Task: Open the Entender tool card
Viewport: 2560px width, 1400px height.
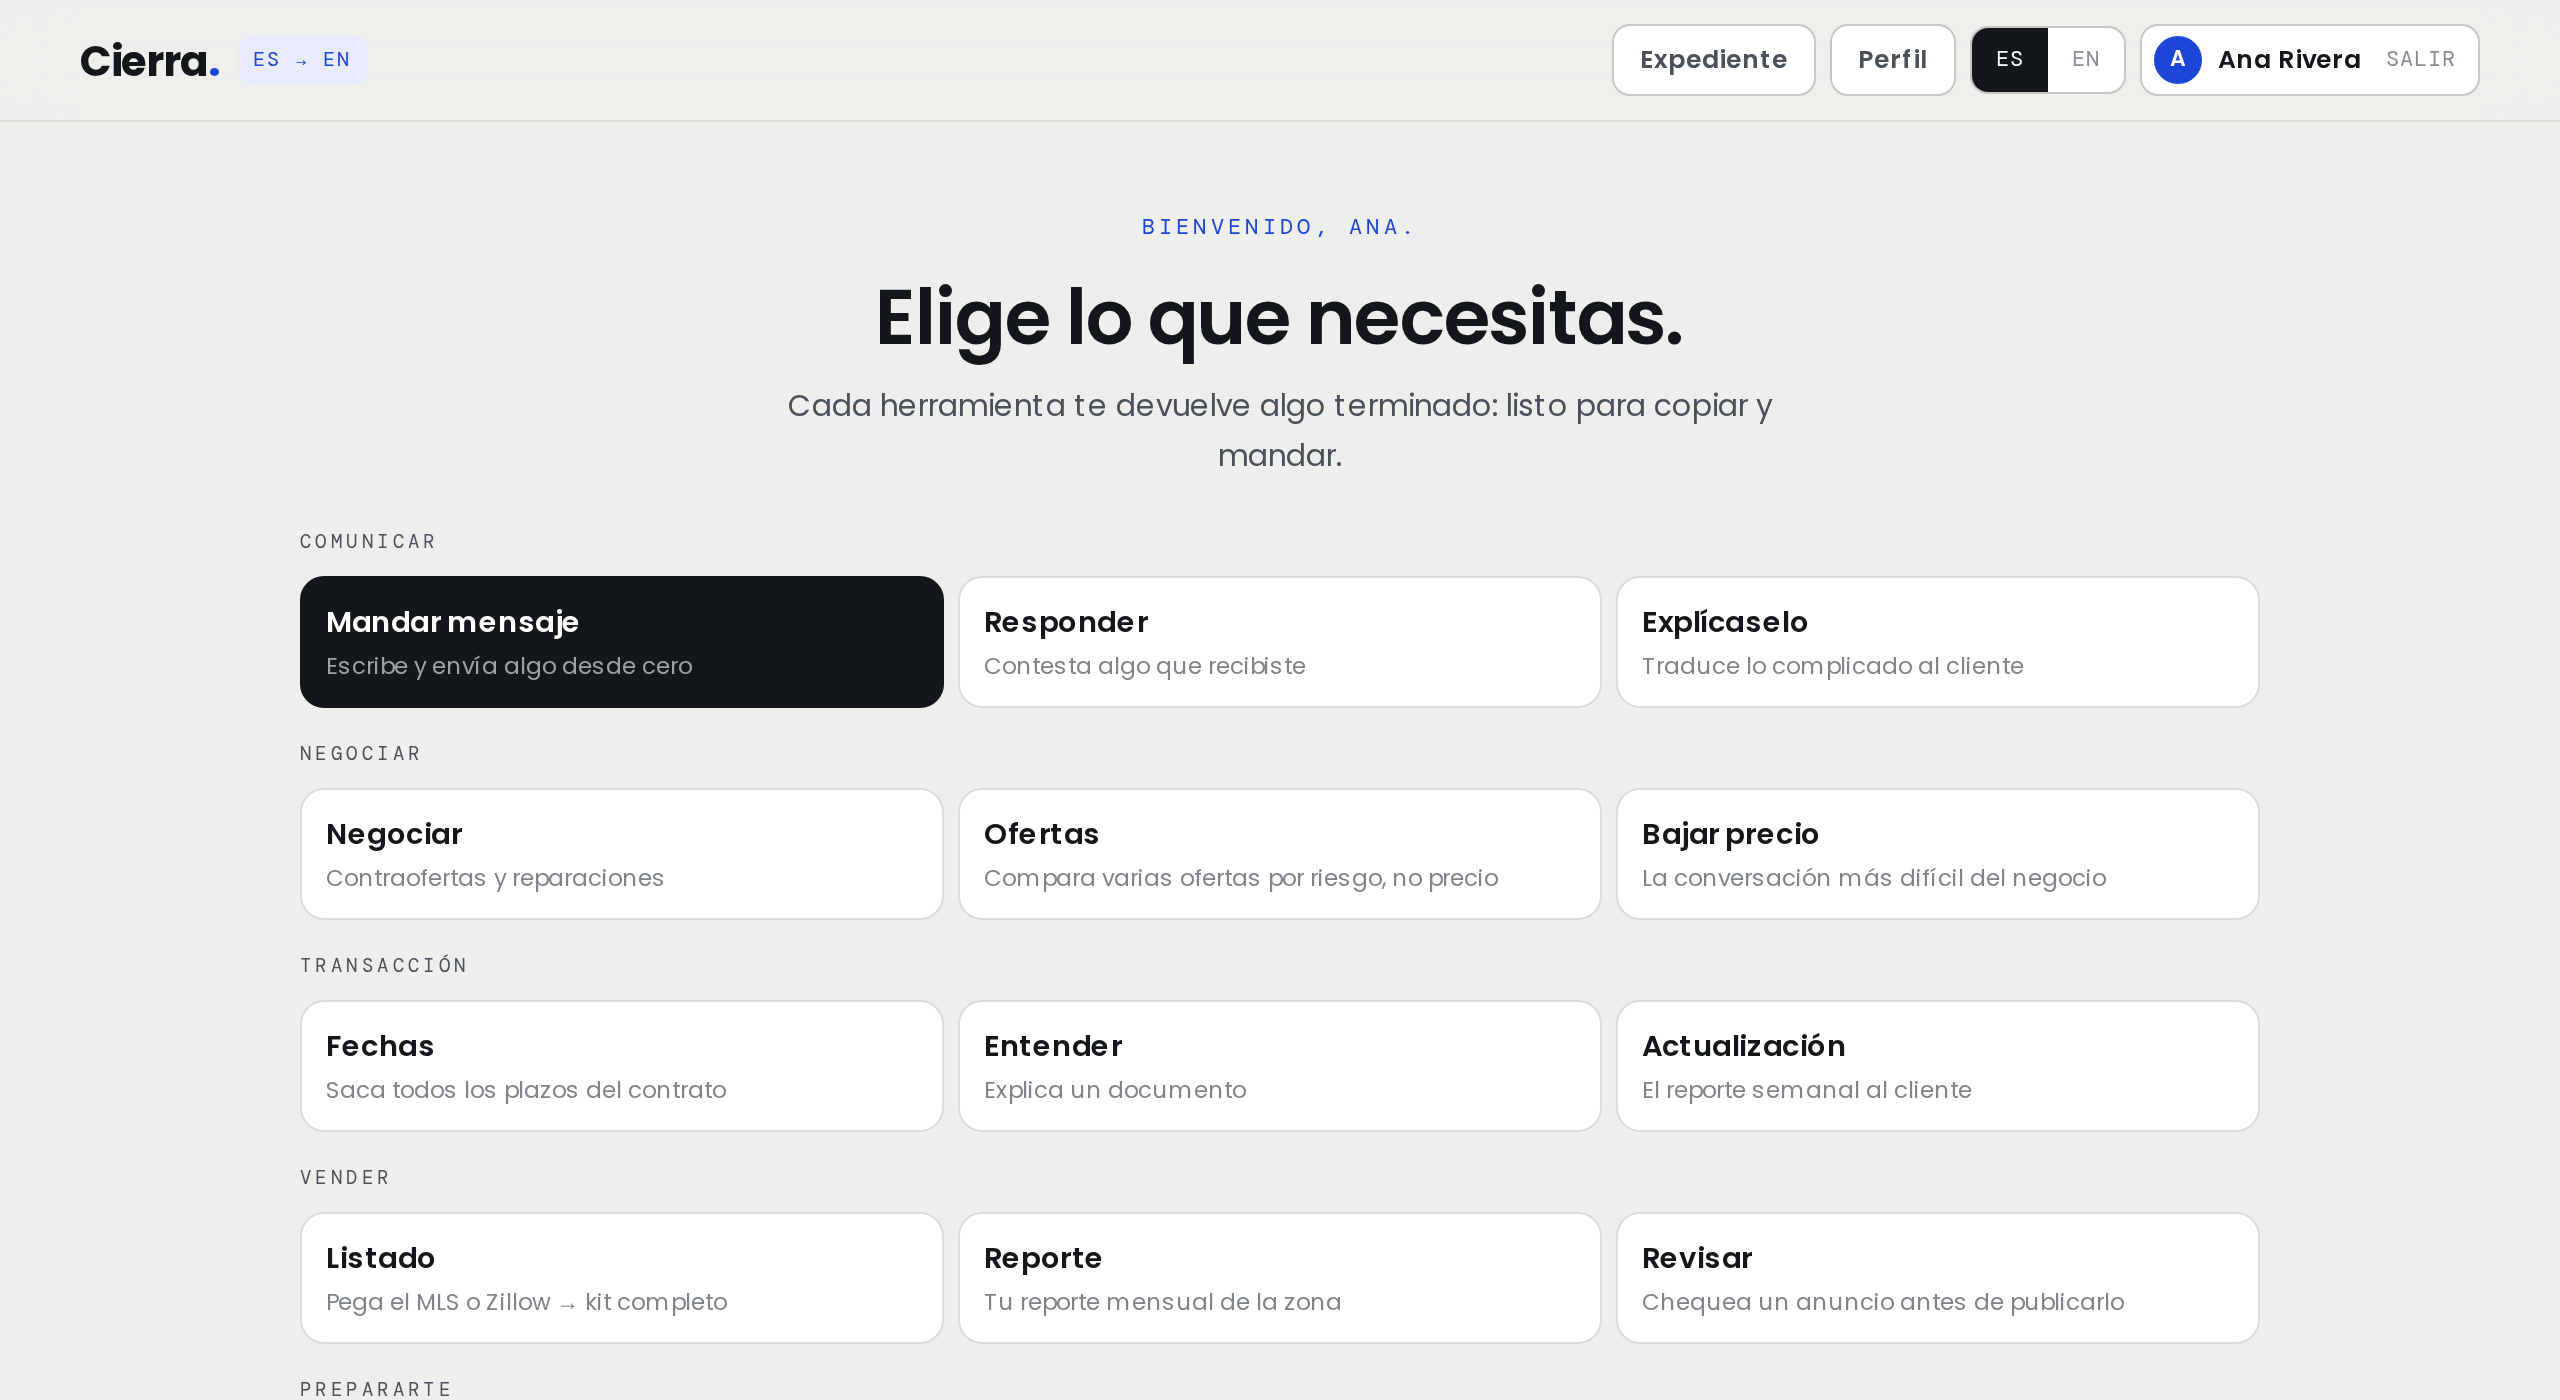Action: [x=1280, y=1066]
